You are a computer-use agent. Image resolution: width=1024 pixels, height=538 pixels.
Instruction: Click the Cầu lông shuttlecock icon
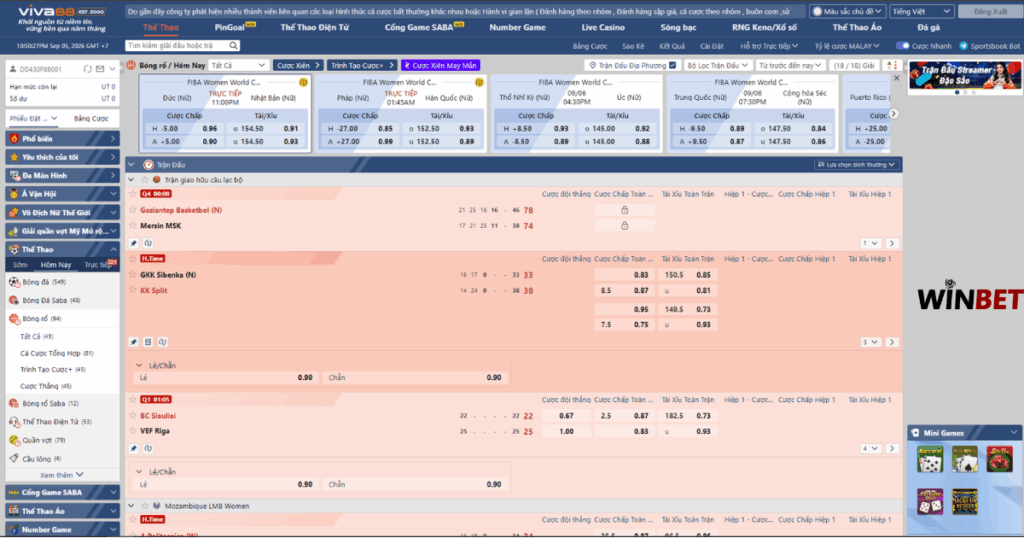(14, 458)
